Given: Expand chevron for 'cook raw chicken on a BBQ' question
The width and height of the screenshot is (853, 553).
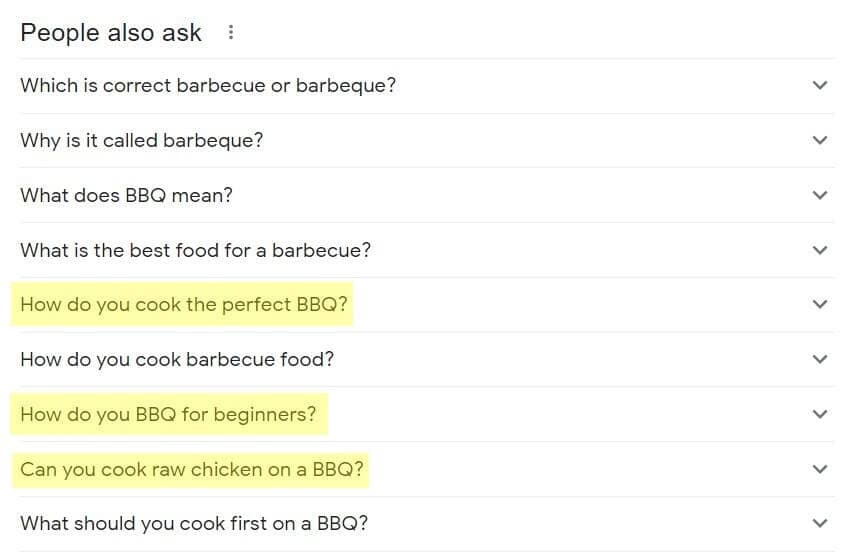Looking at the screenshot, I should pos(820,469).
